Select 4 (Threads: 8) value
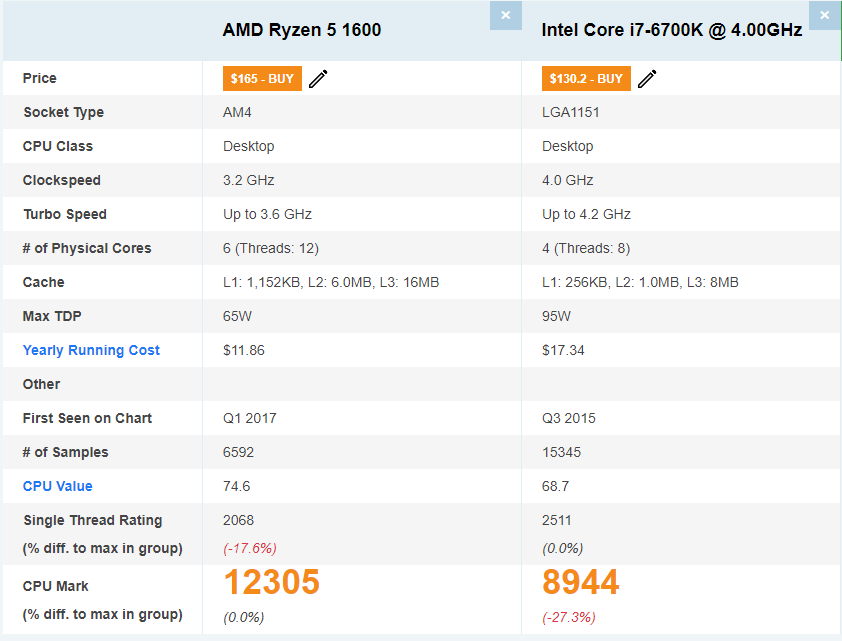Viewport: 842px width, 641px height. 586,248
